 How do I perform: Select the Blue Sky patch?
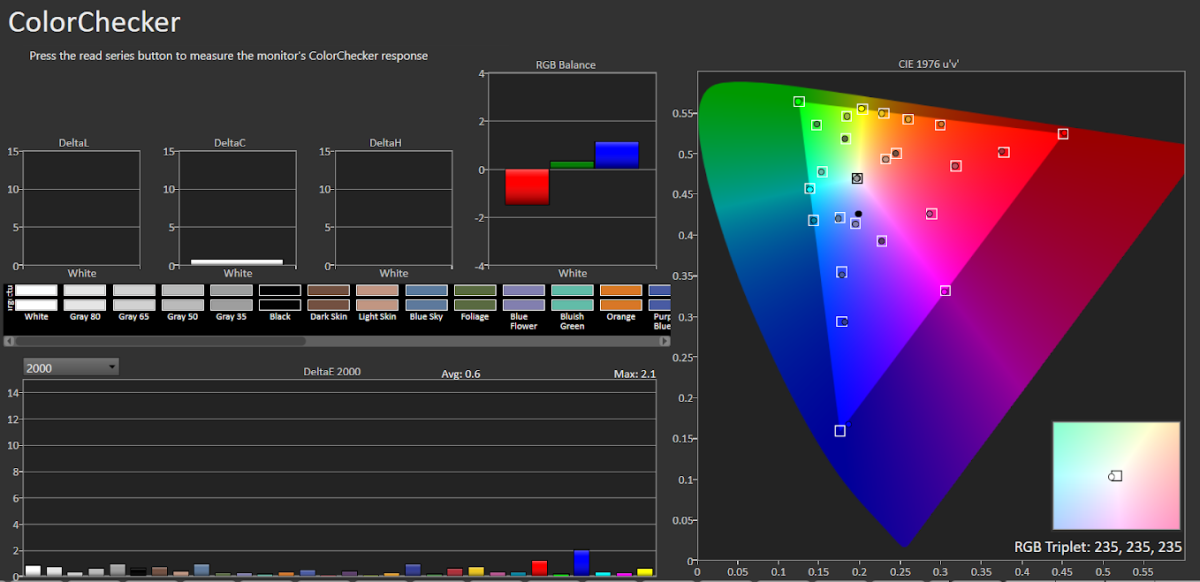tap(426, 297)
